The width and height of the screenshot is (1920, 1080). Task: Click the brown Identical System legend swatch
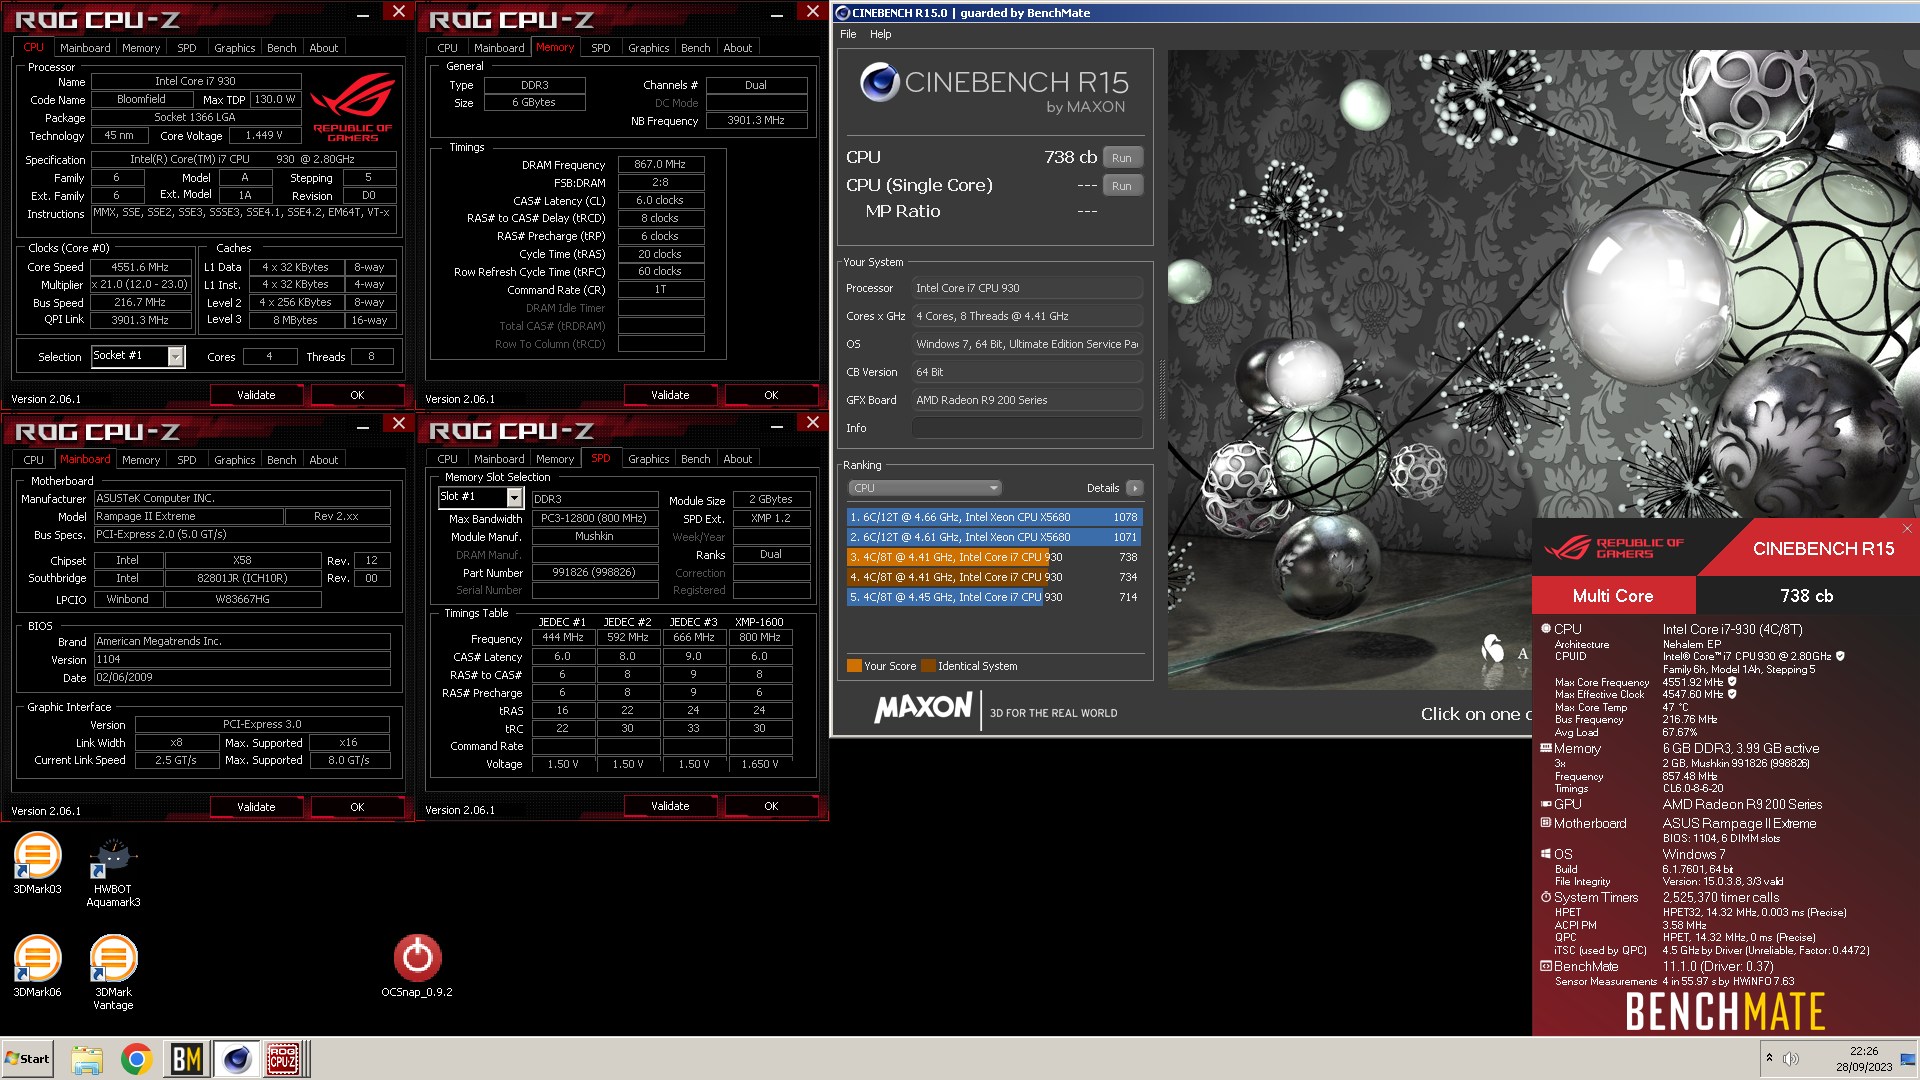(928, 666)
